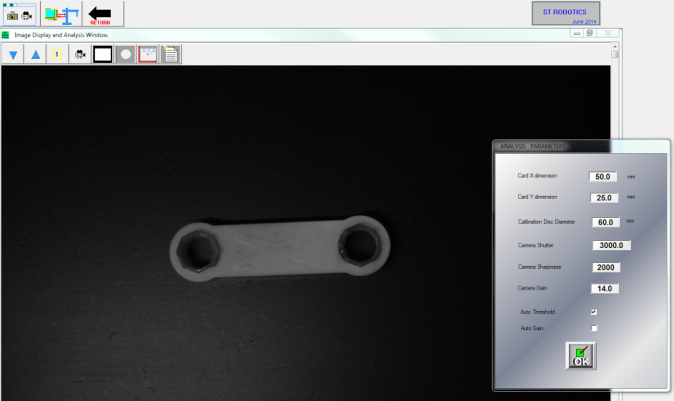Restore the Image Display and Analysis Window
The height and width of the screenshot is (401, 674).
point(590,33)
